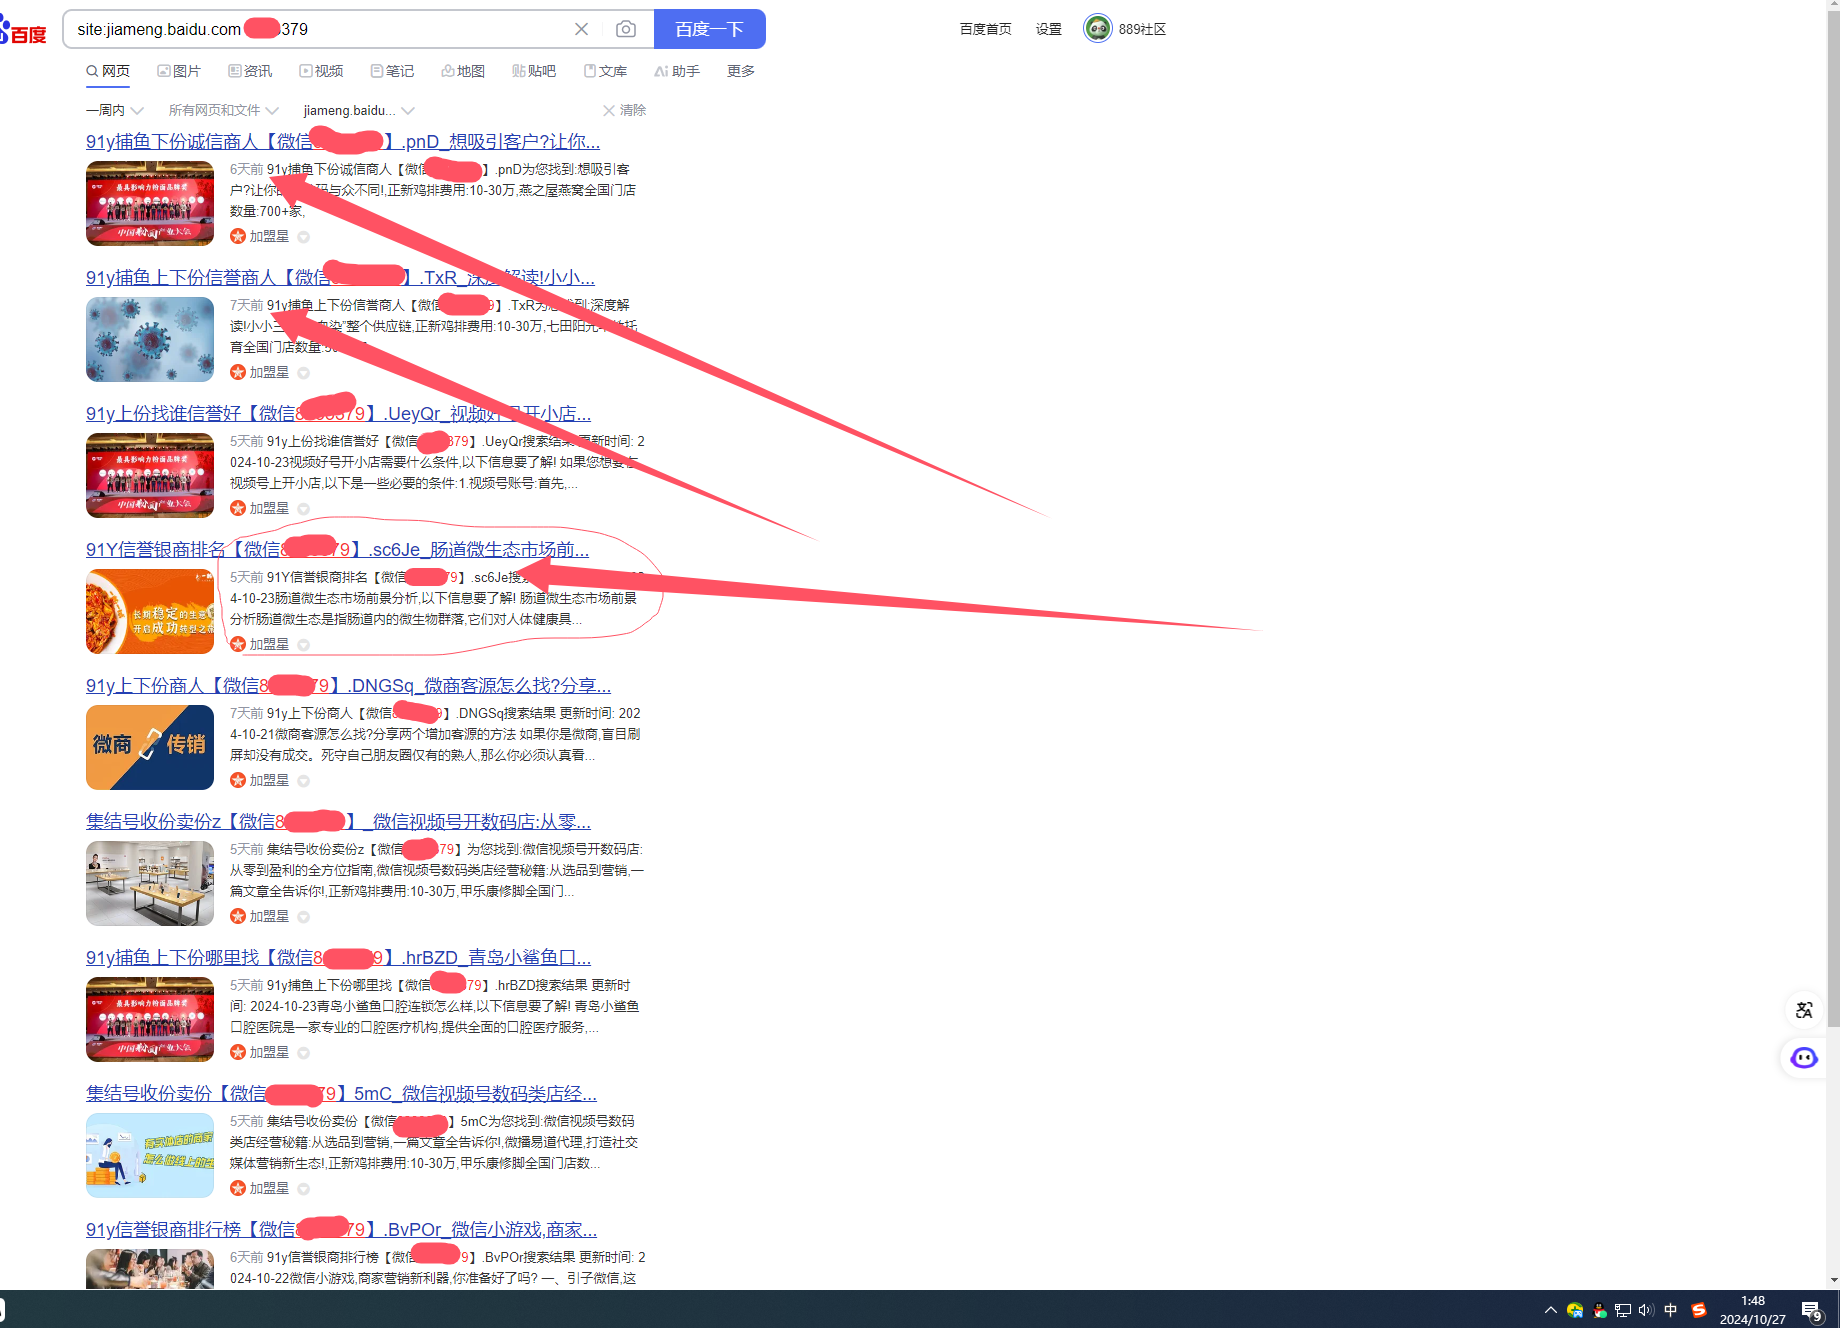The image size is (1840, 1328).
Task: Open result titled 91Y信誉银商排名
Action: (337, 550)
